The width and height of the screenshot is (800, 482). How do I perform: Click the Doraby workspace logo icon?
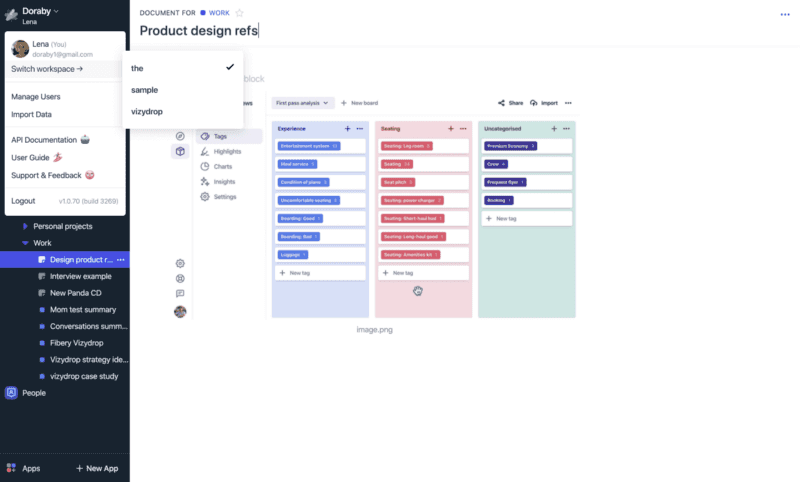click(10, 14)
